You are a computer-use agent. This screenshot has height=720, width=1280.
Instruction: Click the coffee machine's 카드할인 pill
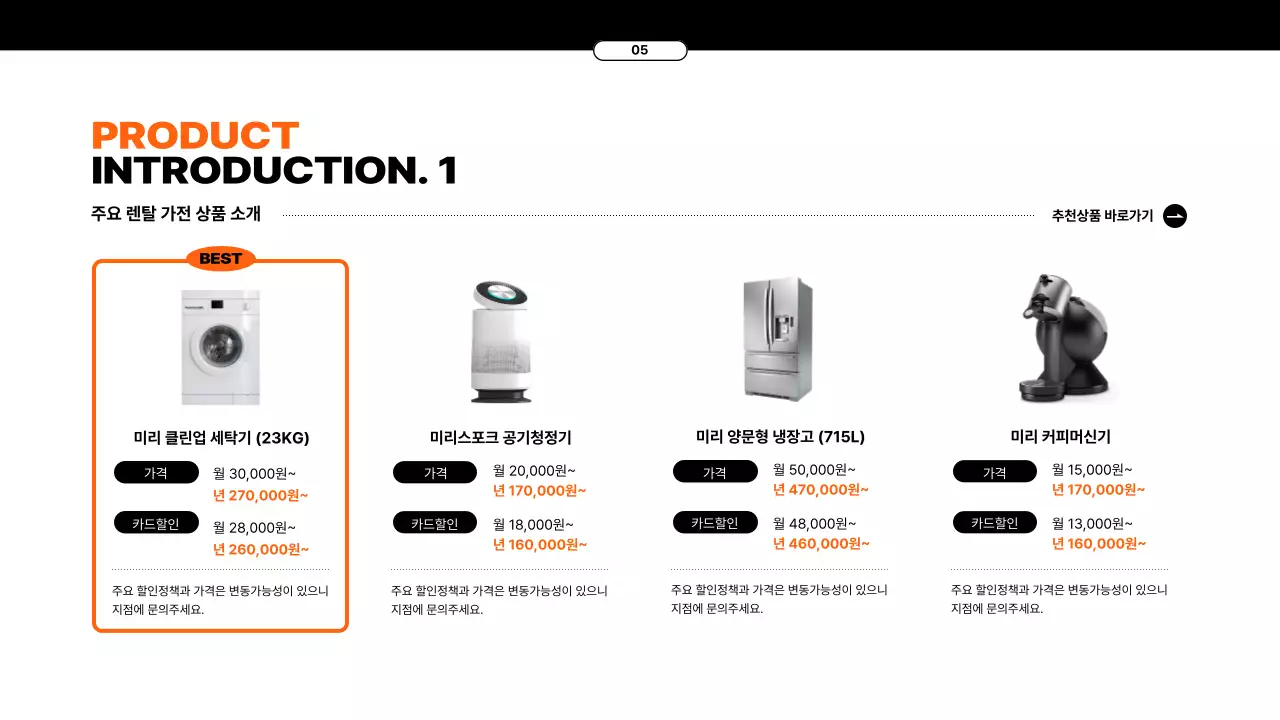(x=995, y=523)
